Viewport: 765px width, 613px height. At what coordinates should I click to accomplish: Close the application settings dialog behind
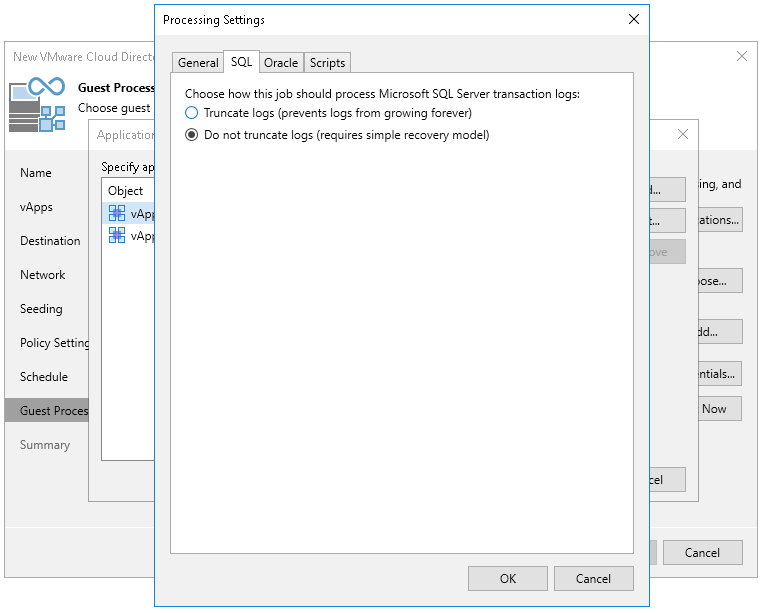(x=683, y=134)
